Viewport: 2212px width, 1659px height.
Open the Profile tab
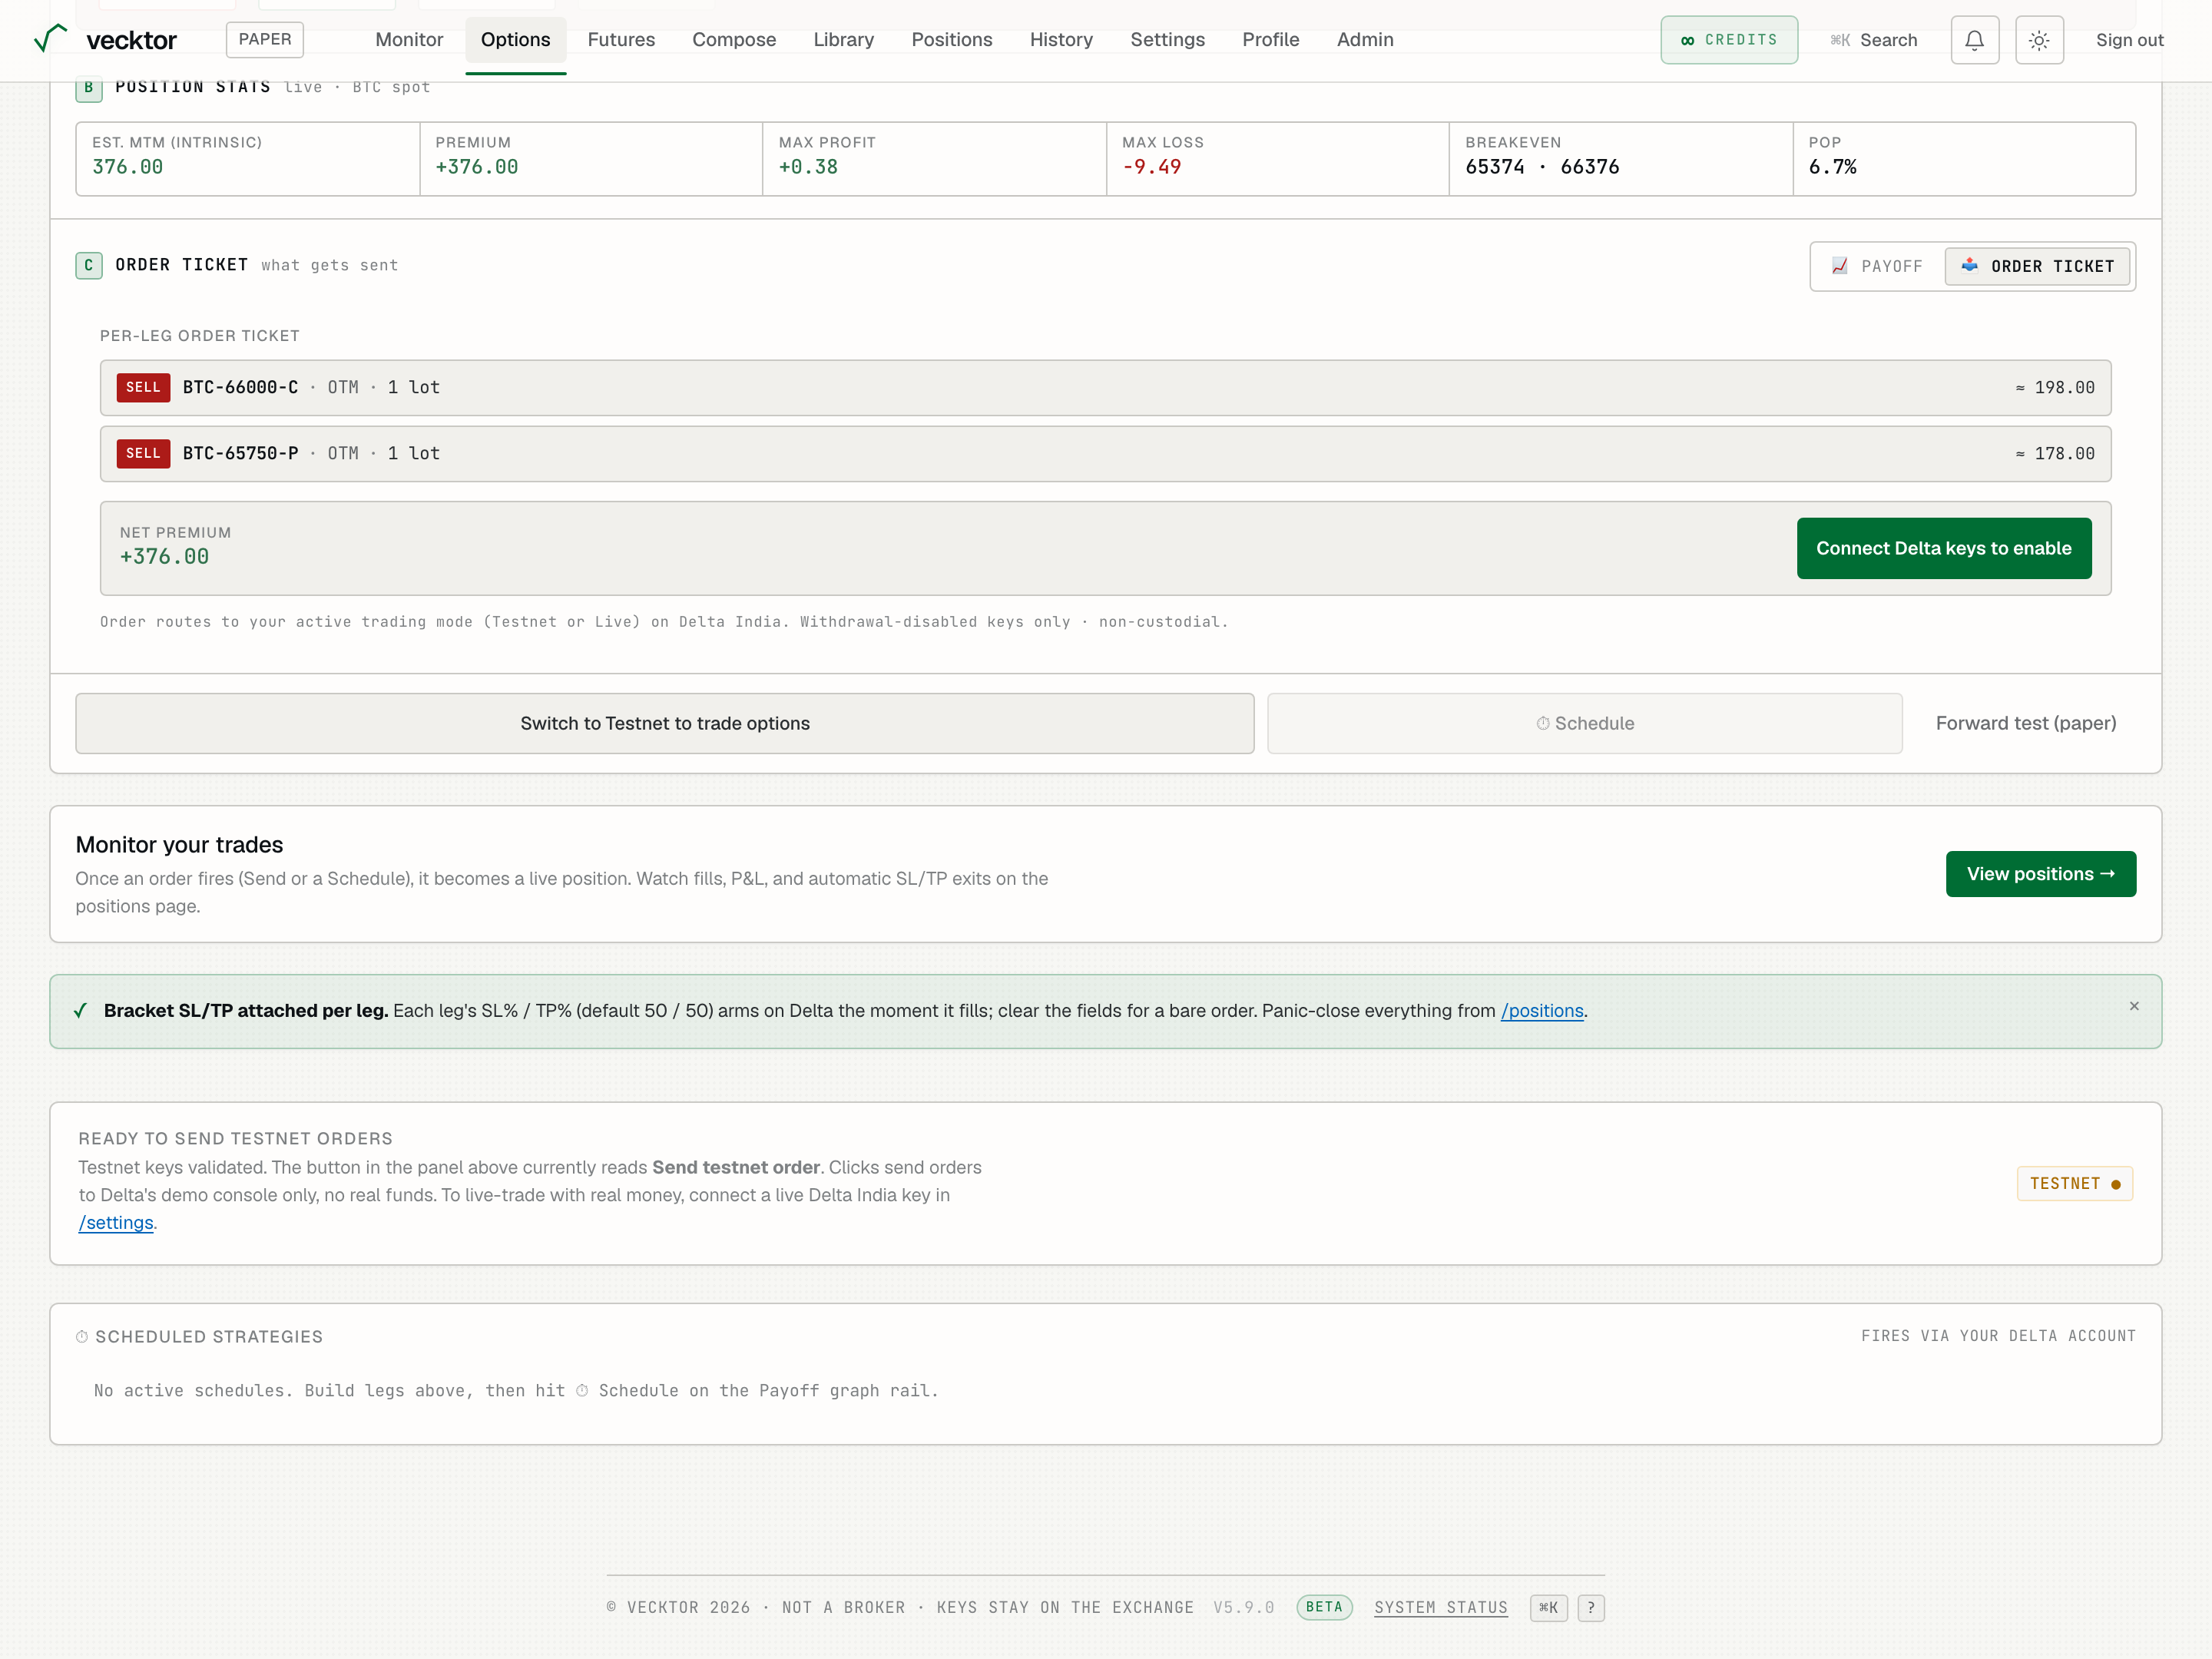pos(1270,40)
